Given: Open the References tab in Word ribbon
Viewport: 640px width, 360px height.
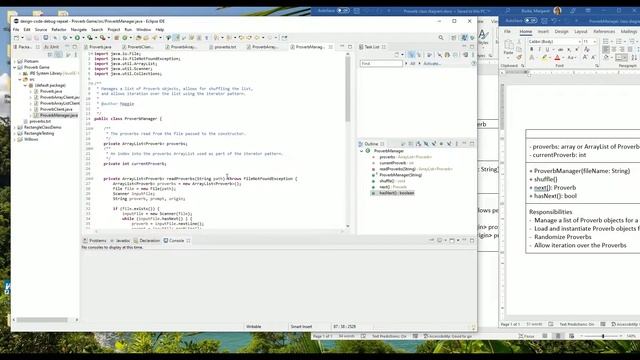Looking at the screenshot, I should (x=604, y=31).
